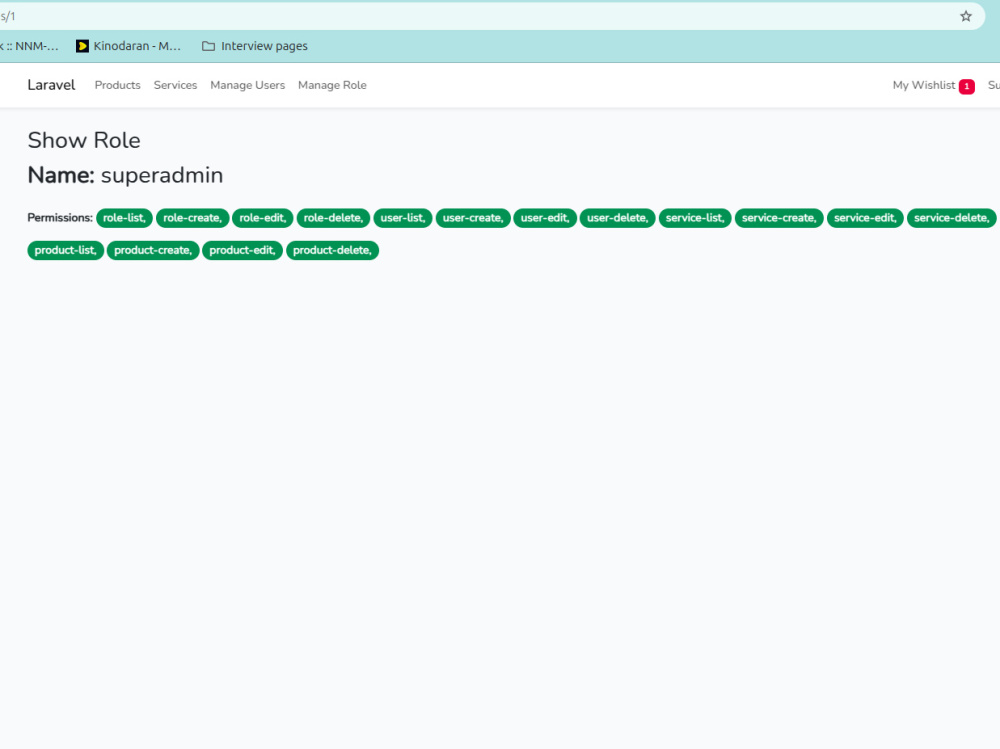1000x749 pixels.
Task: Select the user-edit permission badge
Action: click(545, 218)
